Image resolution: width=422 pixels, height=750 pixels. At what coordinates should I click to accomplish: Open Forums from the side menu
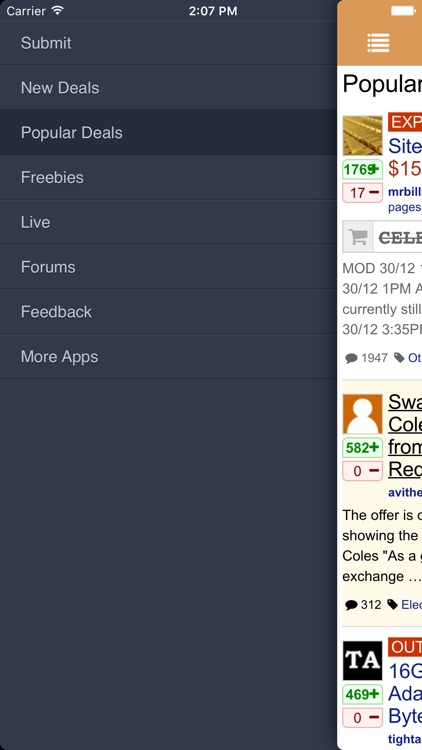point(168,267)
